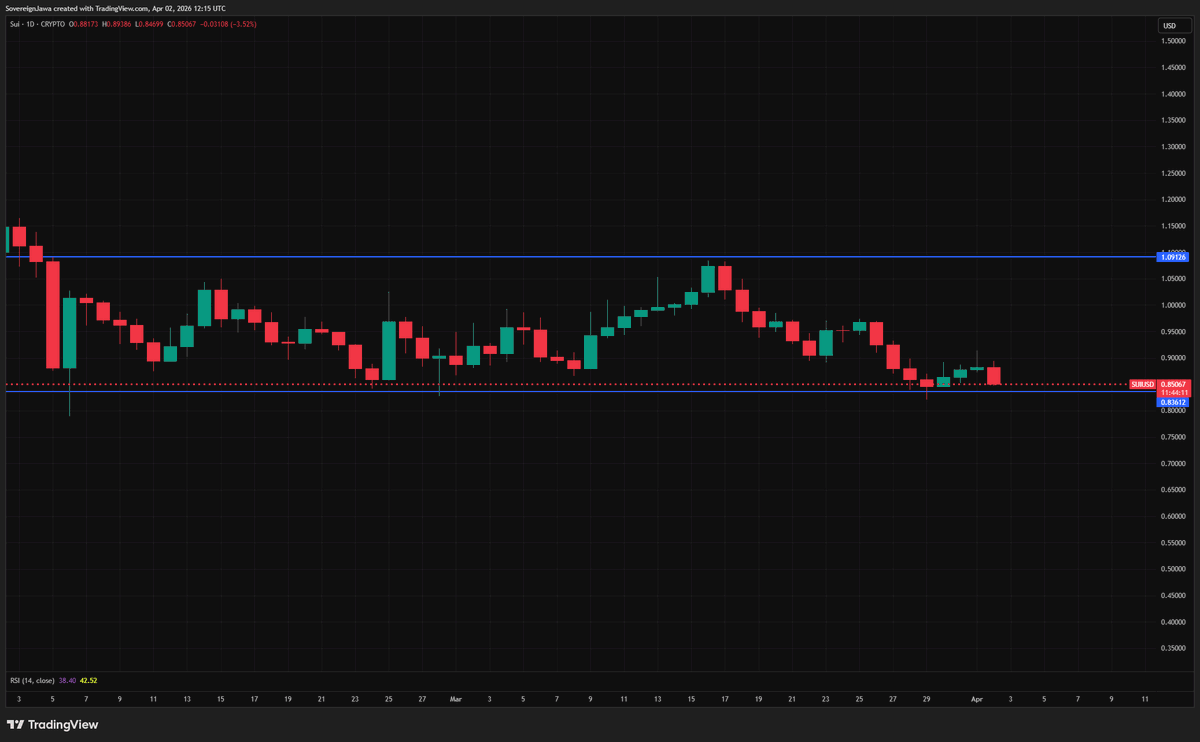The width and height of the screenshot is (1200, 742).
Task: Click the 0.95000 price axis label
Action: (x=1173, y=332)
